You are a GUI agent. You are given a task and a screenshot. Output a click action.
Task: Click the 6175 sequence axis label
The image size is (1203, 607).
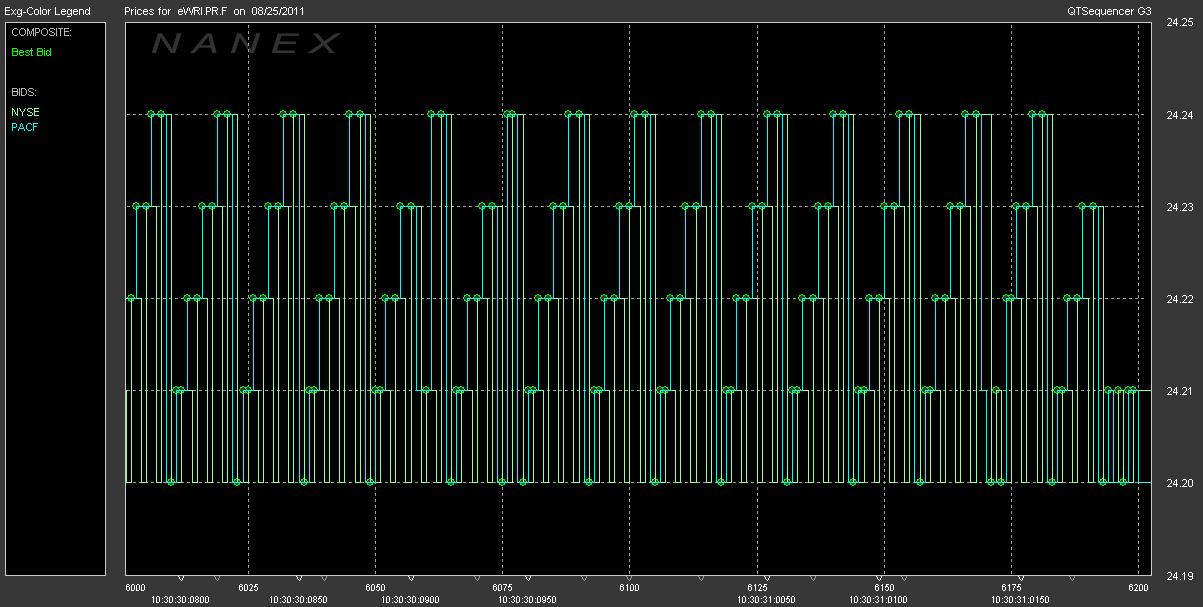pyautogui.click(x=1011, y=588)
